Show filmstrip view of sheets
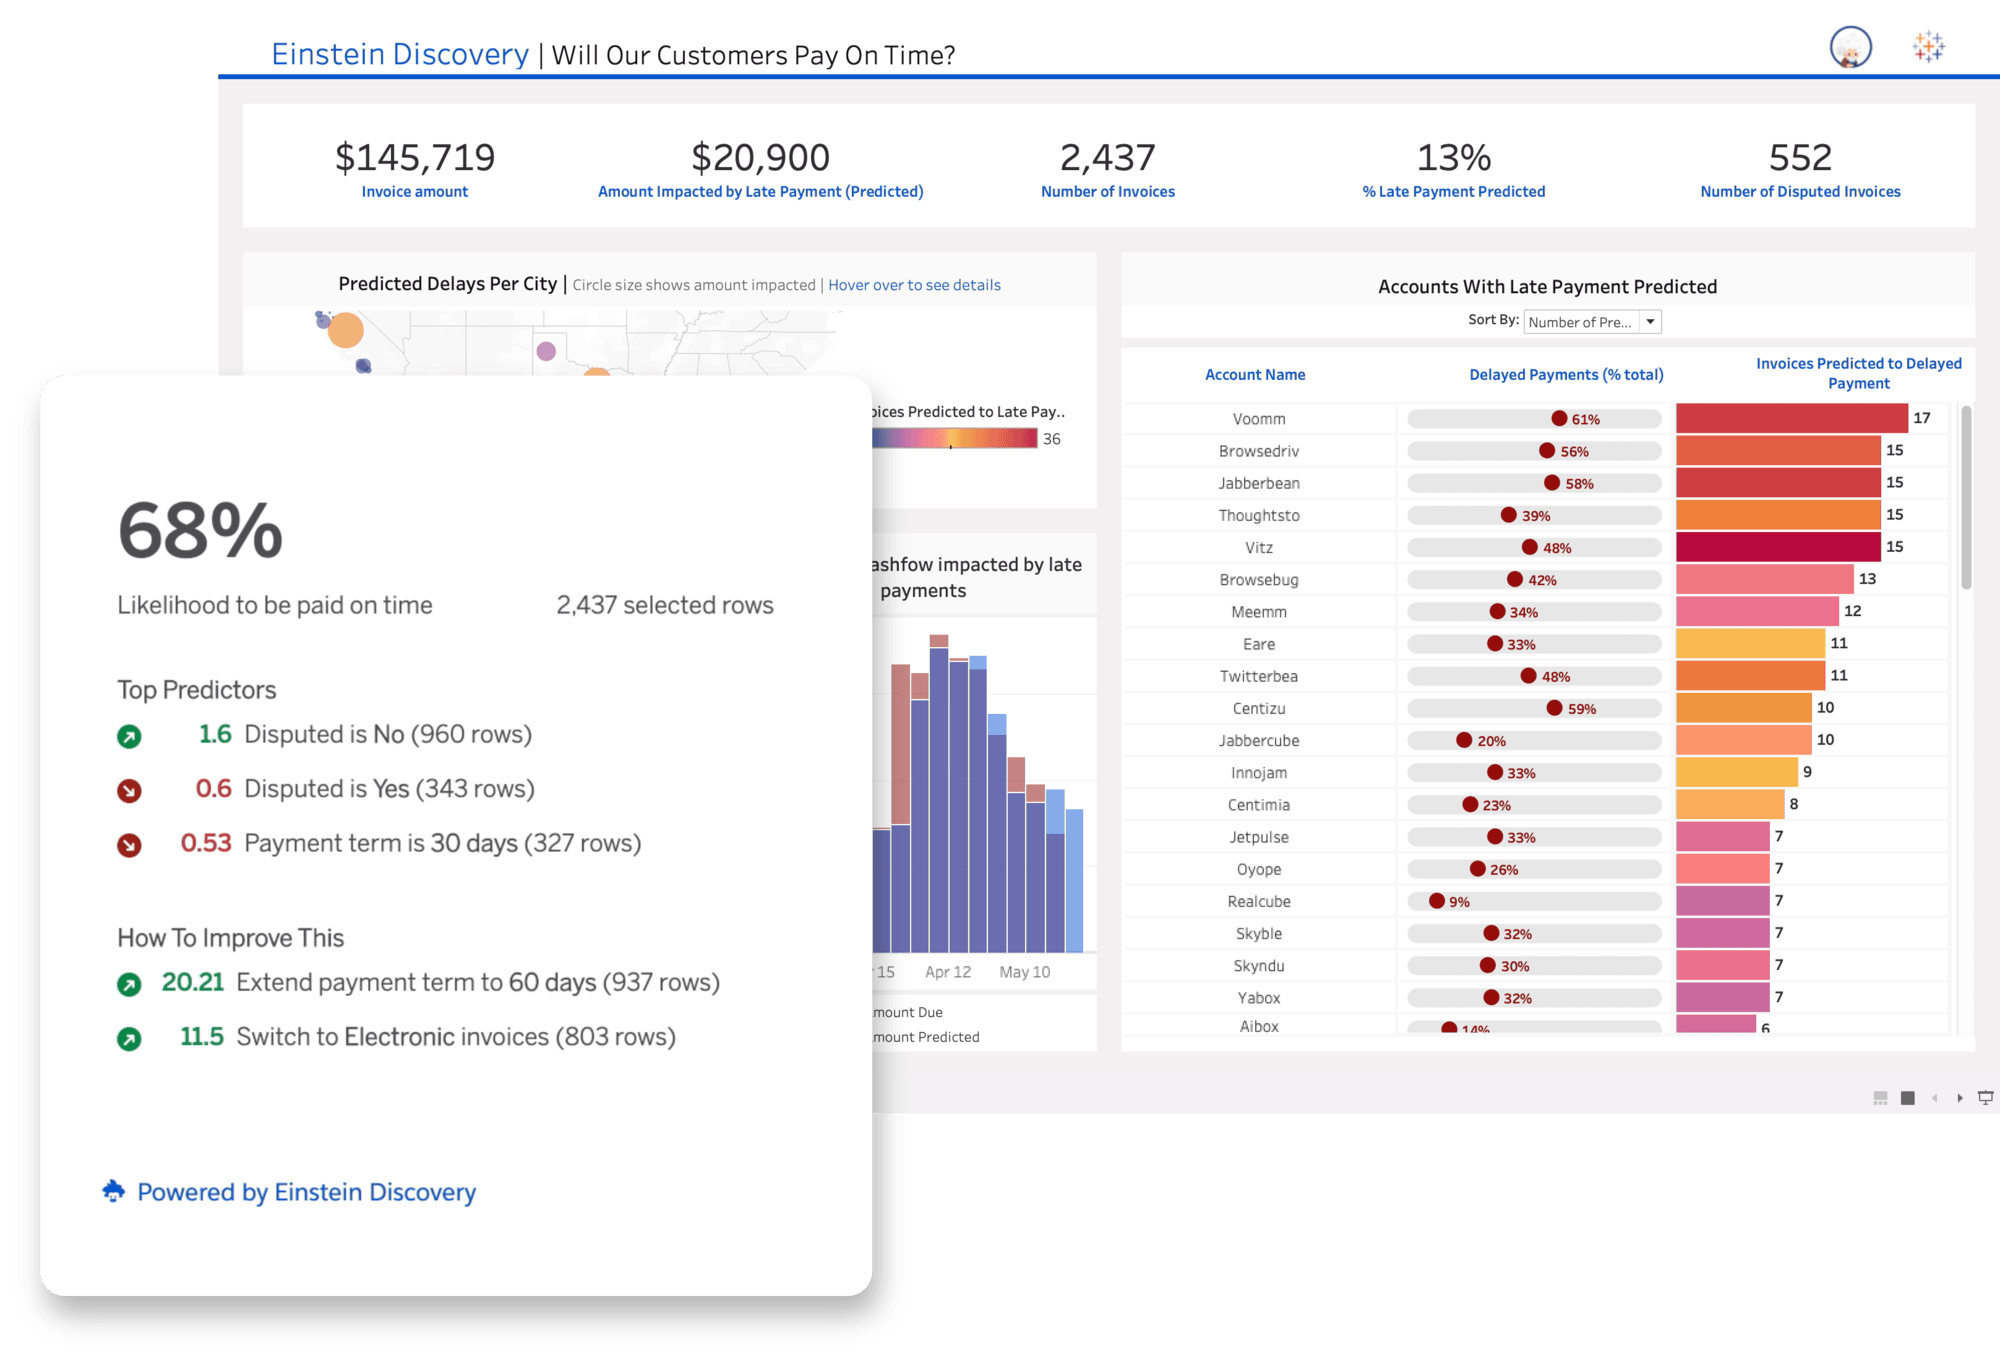This screenshot has width=2000, height=1361. pos(1880,1098)
